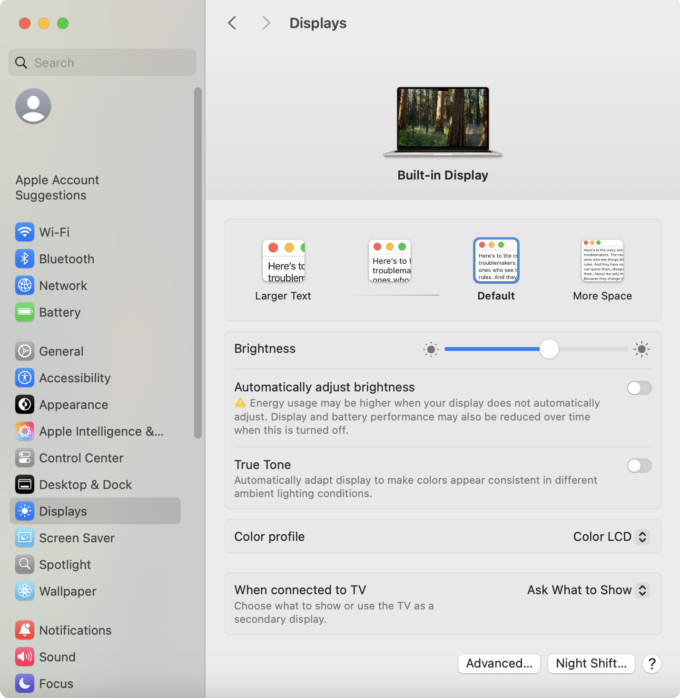Click the Brightness label
This screenshot has width=680, height=698.
click(265, 349)
